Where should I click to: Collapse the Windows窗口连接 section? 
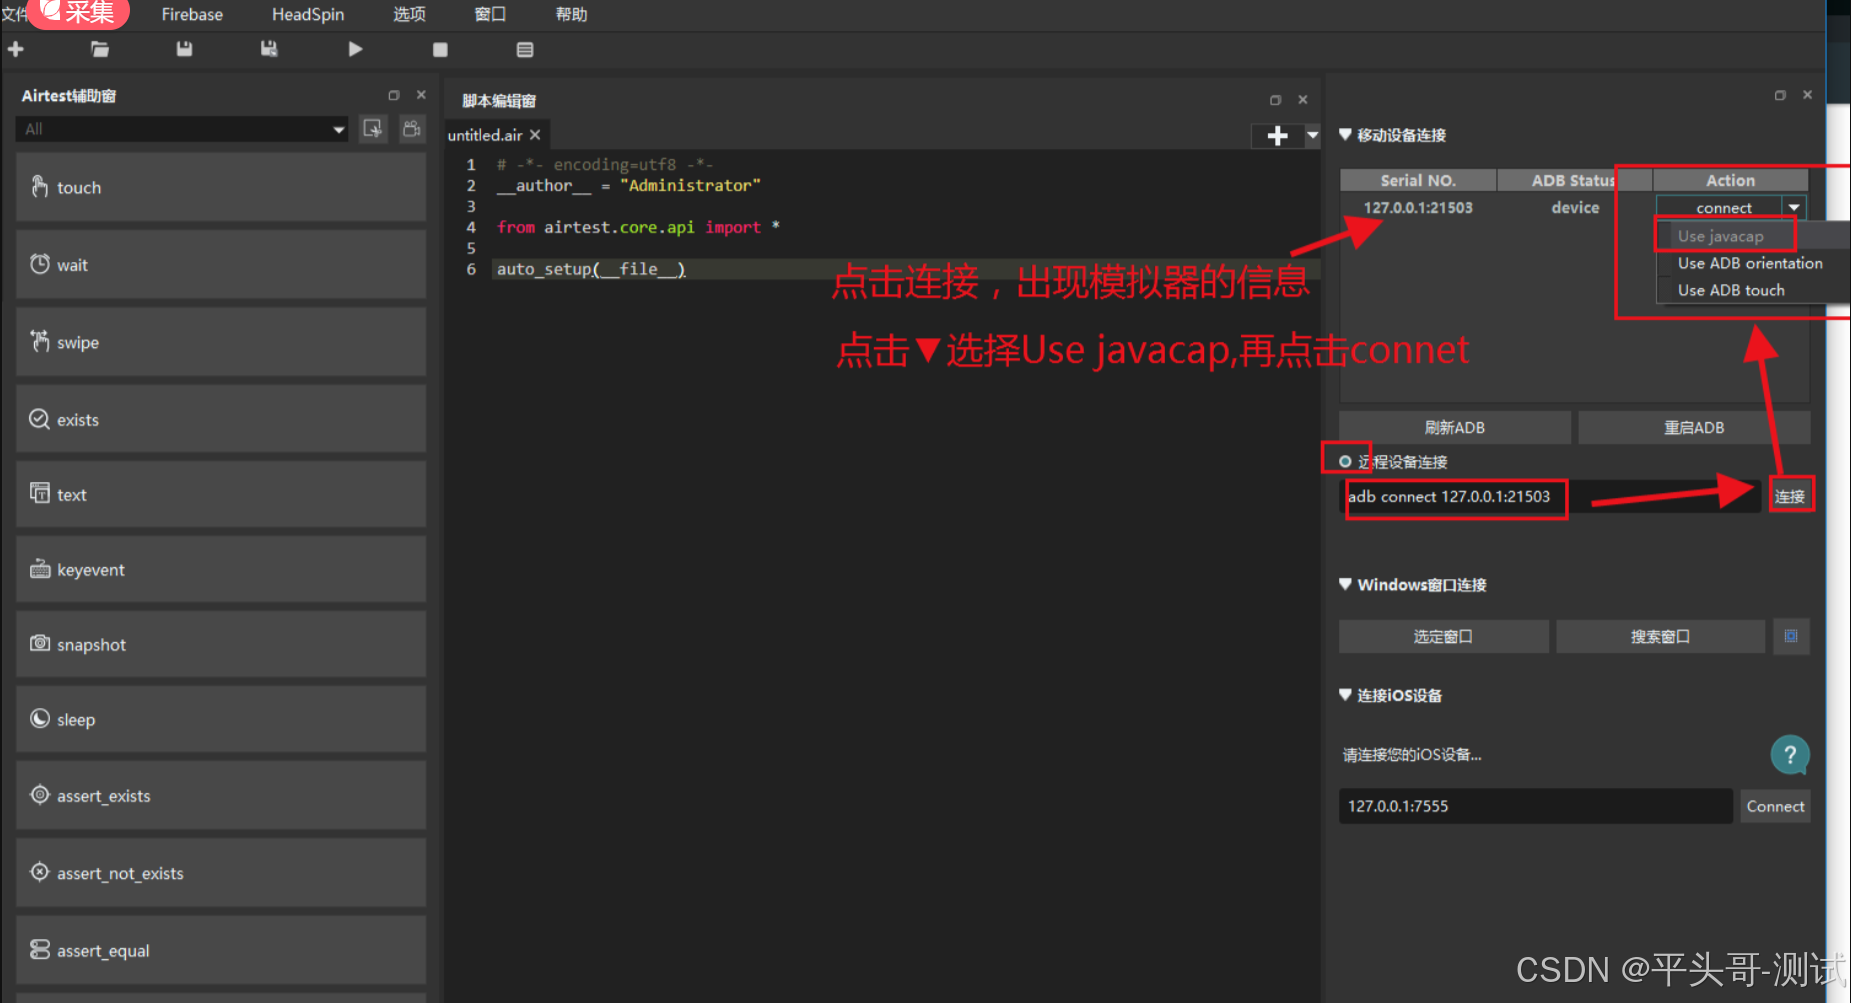click(1345, 584)
